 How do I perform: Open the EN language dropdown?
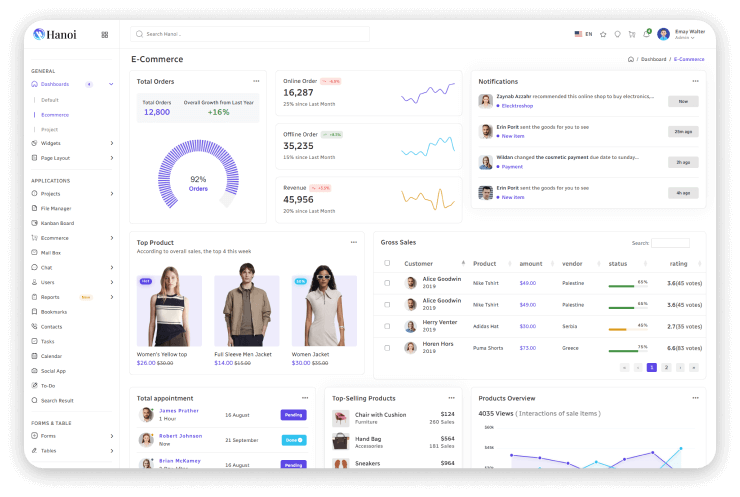coord(583,34)
